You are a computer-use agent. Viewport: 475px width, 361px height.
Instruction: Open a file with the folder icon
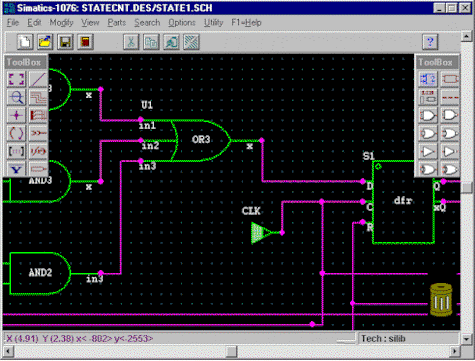coord(45,42)
